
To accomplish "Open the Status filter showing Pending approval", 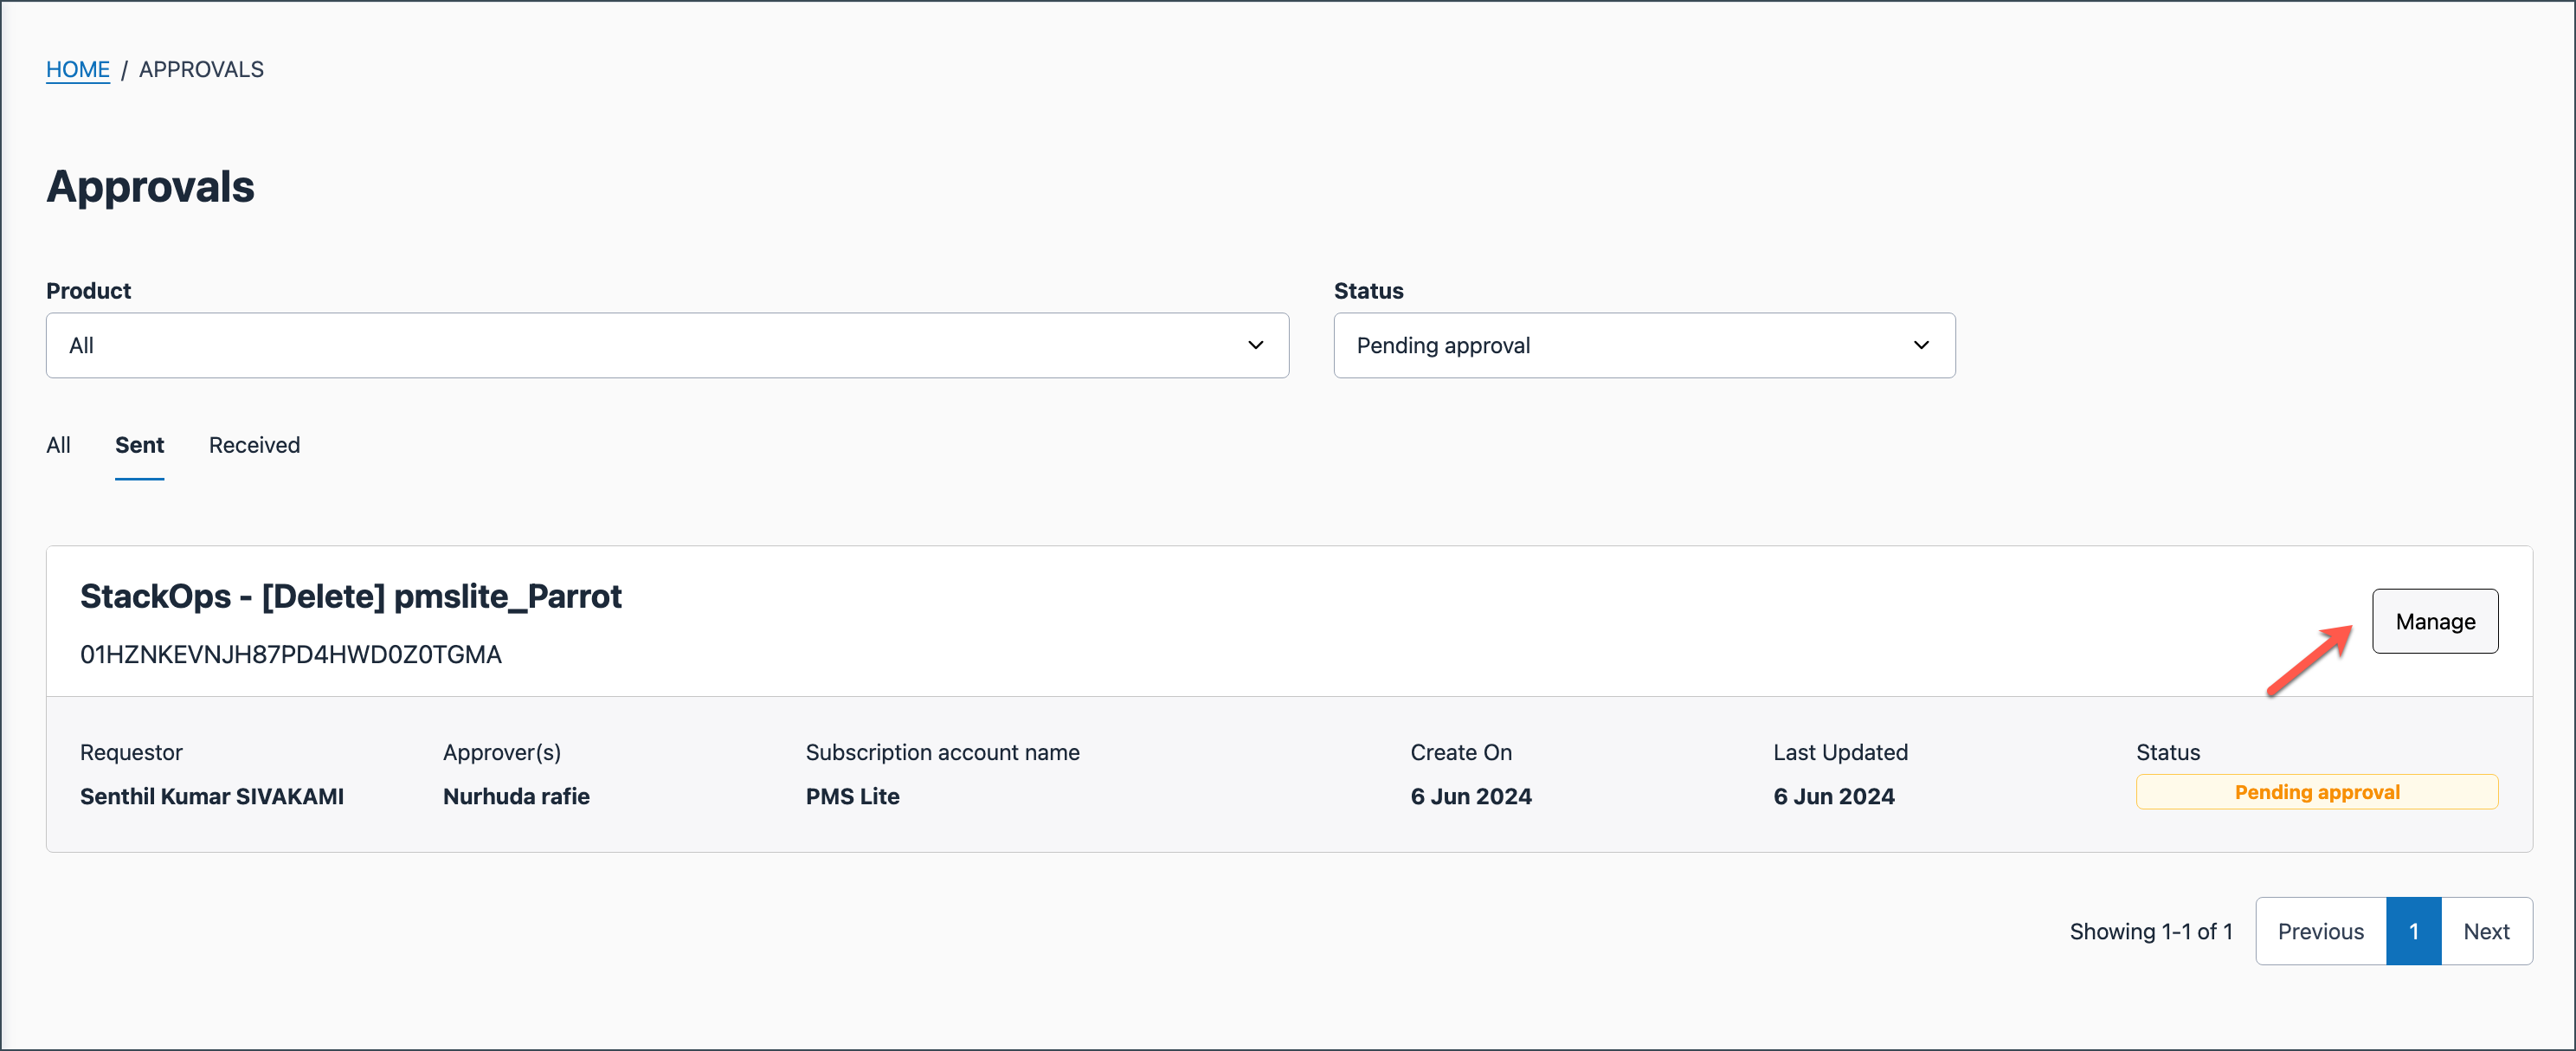I will [x=1644, y=345].
